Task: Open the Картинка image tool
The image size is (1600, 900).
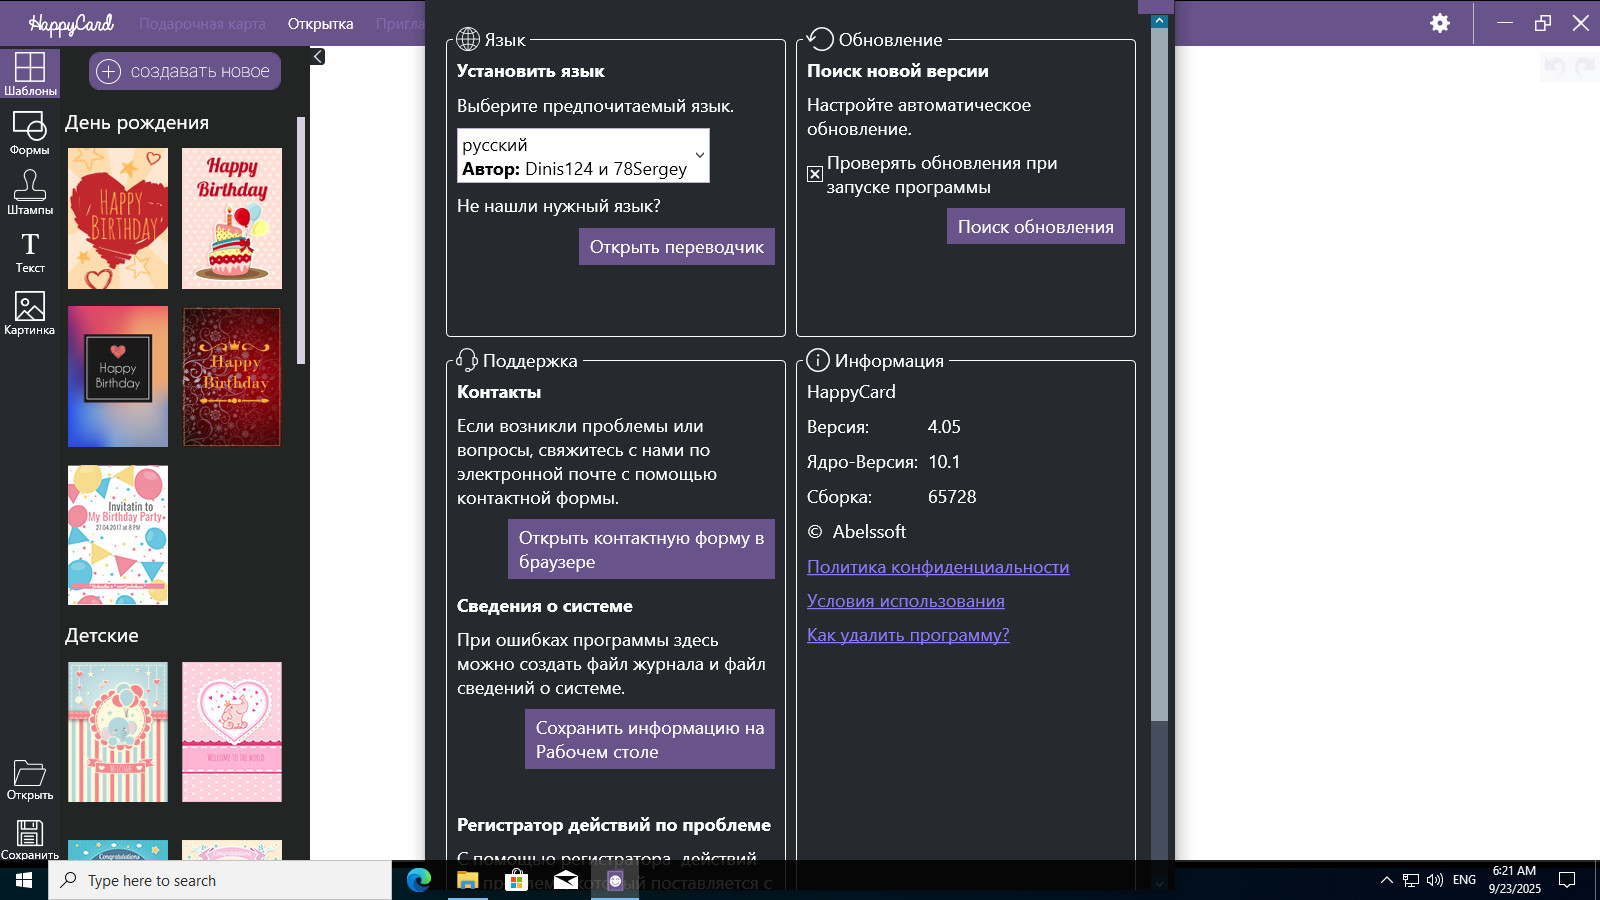Action: (29, 312)
